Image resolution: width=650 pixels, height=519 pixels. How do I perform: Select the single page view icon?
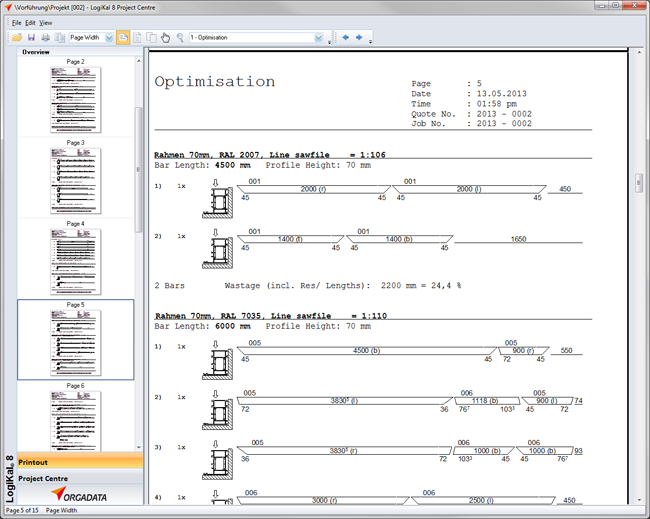point(137,38)
